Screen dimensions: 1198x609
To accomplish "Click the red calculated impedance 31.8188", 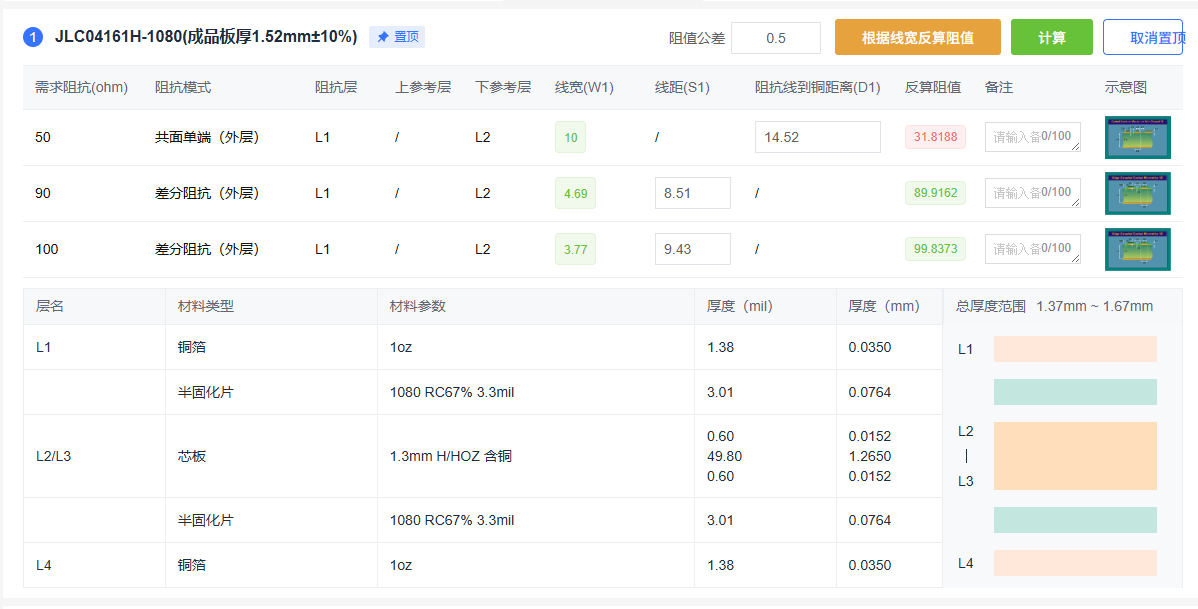I will point(935,137).
